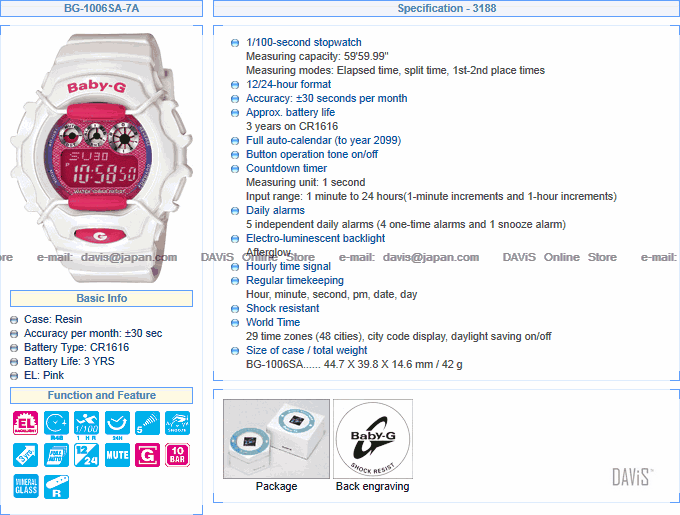Click the 5 alarms icon
The height and width of the screenshot is (515, 680).
pyautogui.click(x=147, y=423)
